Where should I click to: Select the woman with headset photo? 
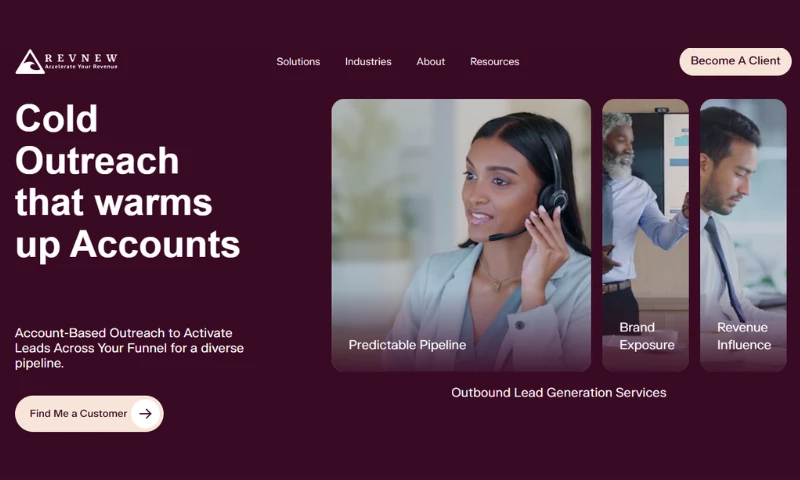coord(461,235)
